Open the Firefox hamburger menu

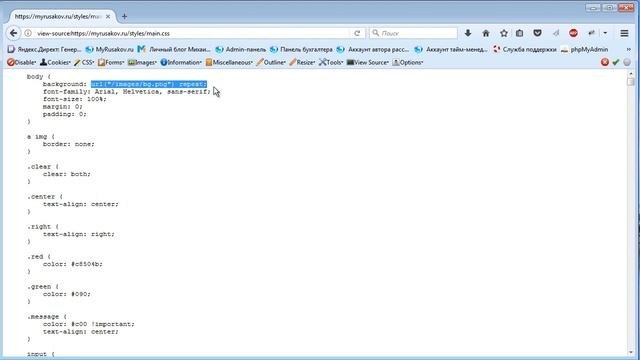624,33
